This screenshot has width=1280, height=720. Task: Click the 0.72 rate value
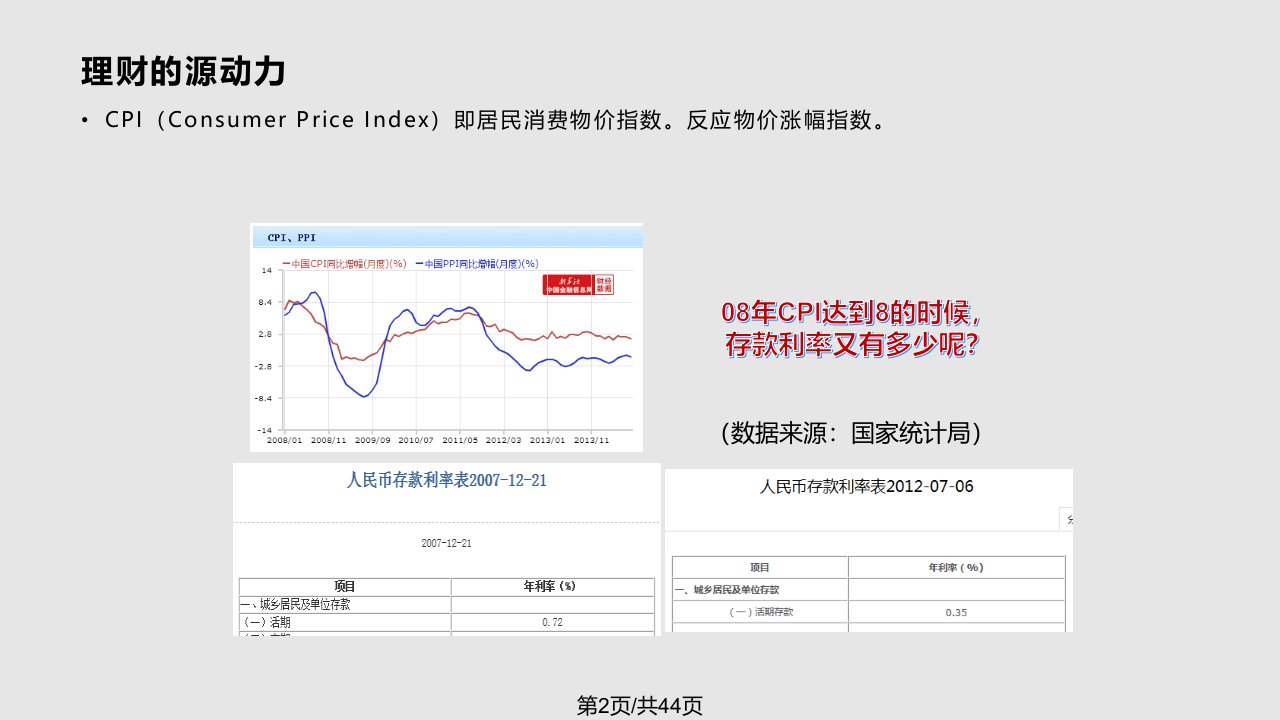(552, 622)
